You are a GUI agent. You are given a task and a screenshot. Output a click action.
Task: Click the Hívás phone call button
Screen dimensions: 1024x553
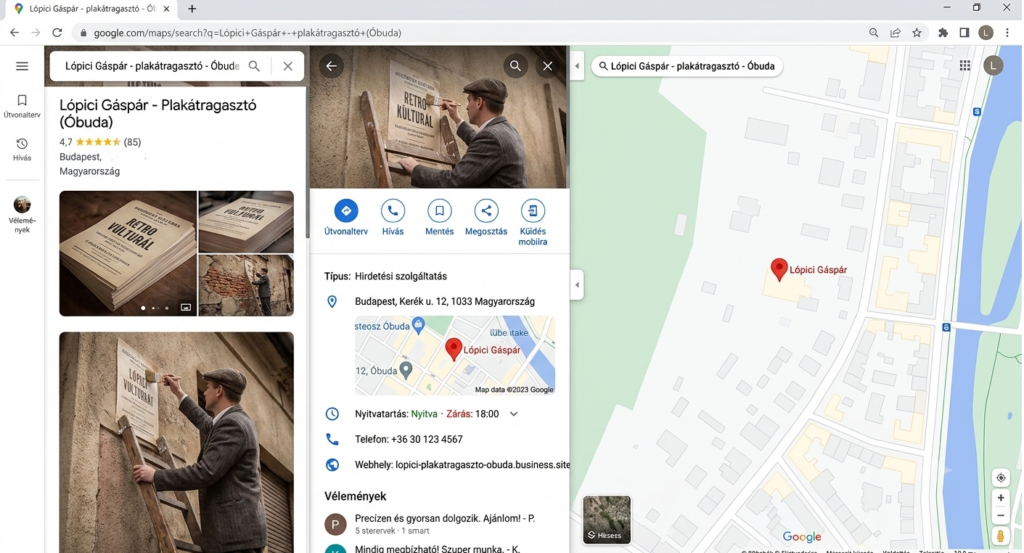click(x=392, y=217)
